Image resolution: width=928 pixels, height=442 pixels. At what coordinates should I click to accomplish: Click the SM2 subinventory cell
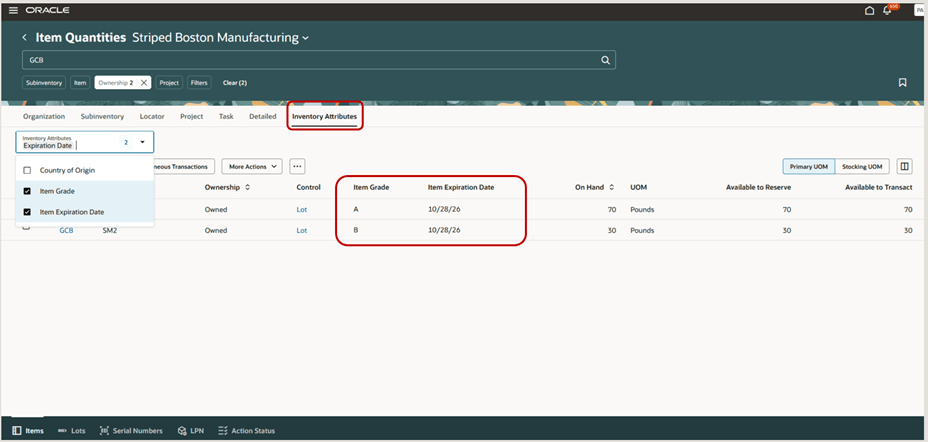[x=111, y=230]
